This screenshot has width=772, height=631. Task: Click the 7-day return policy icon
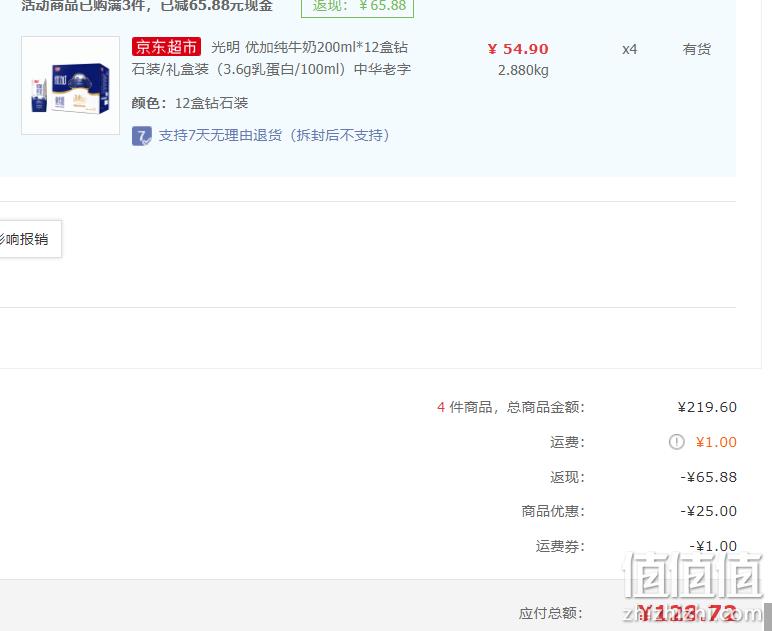[142, 136]
